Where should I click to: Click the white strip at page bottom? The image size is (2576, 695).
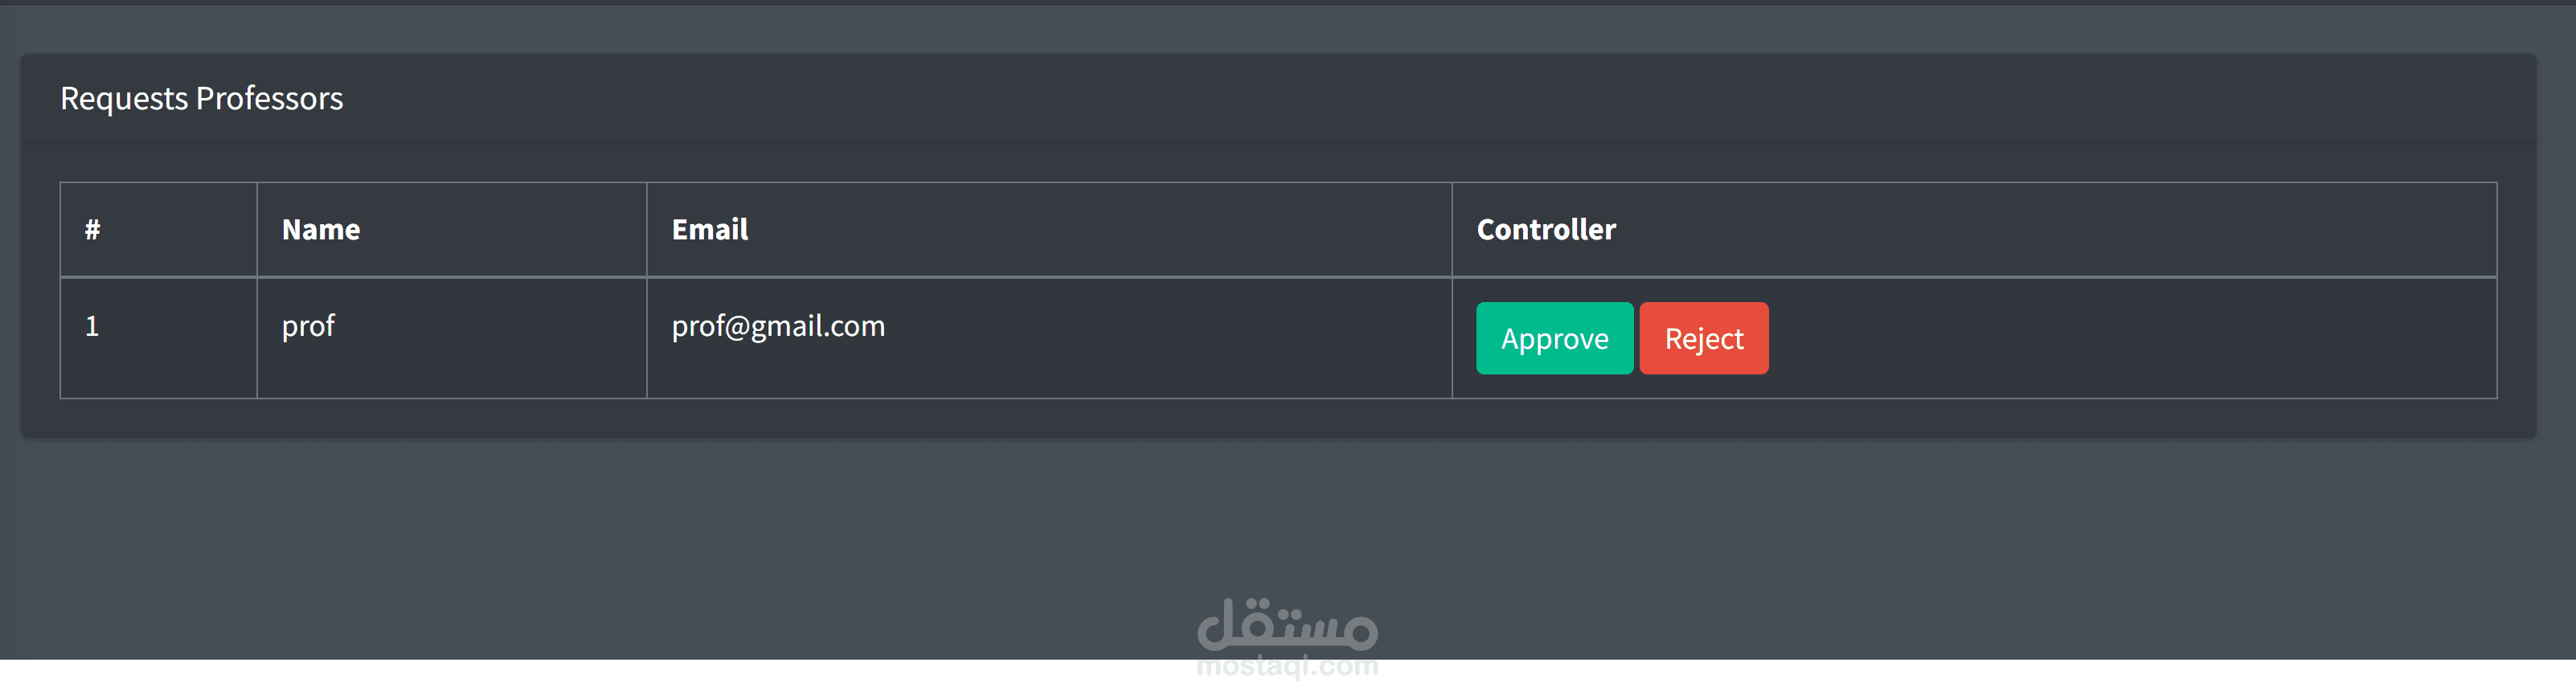600,677
